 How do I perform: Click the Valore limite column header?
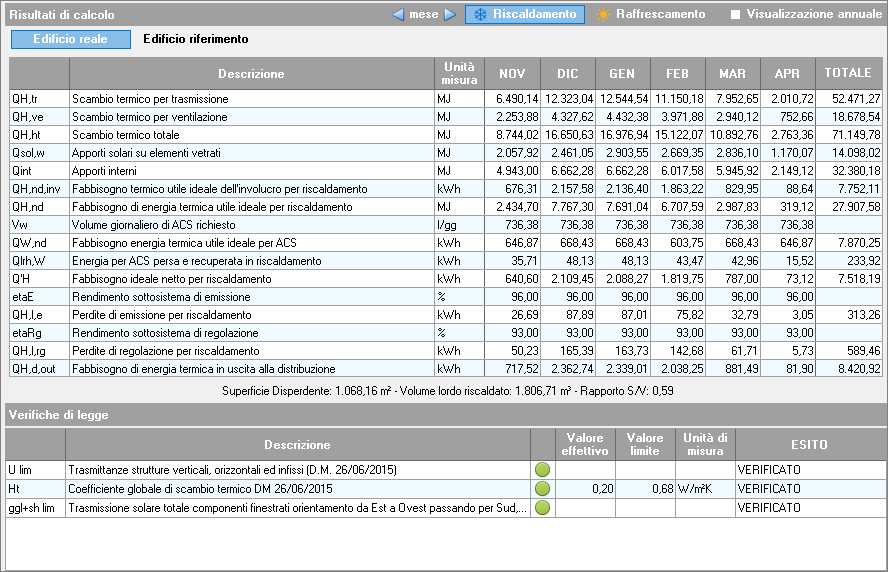pyautogui.click(x=645, y=444)
